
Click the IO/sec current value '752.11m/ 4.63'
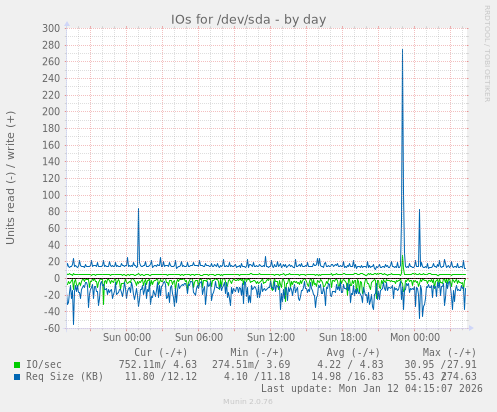pos(158,365)
